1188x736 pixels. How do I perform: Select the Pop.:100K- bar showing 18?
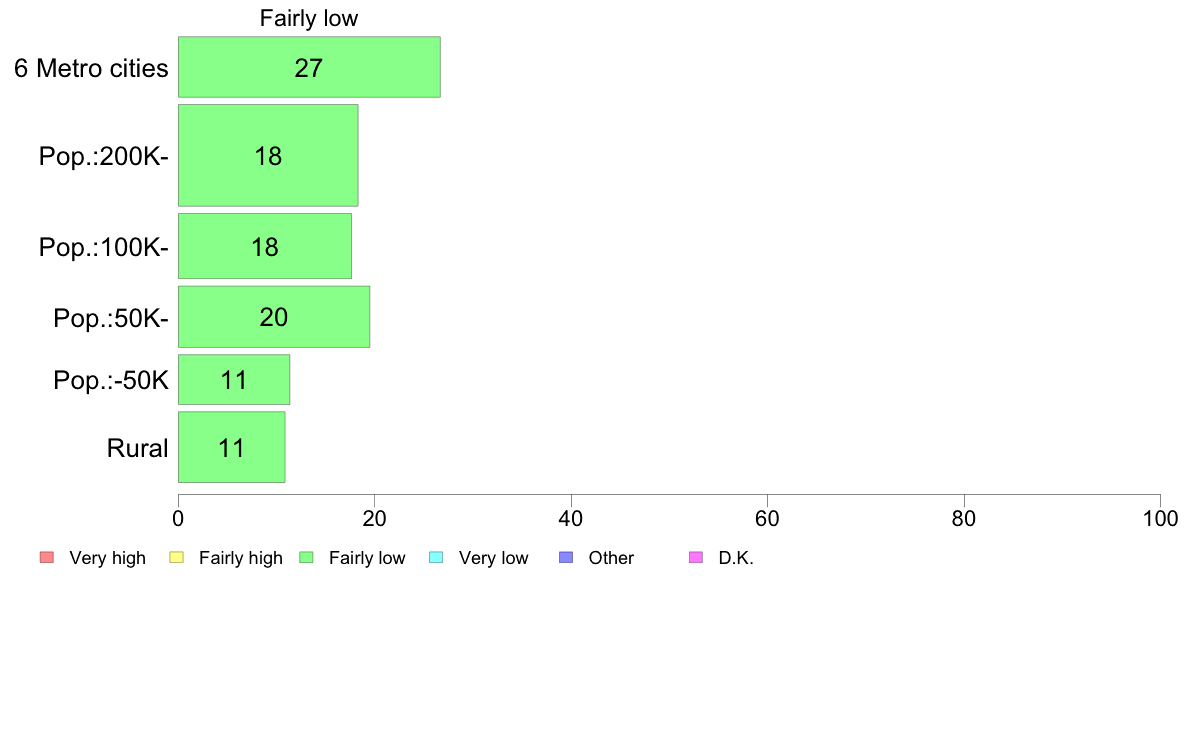click(265, 246)
